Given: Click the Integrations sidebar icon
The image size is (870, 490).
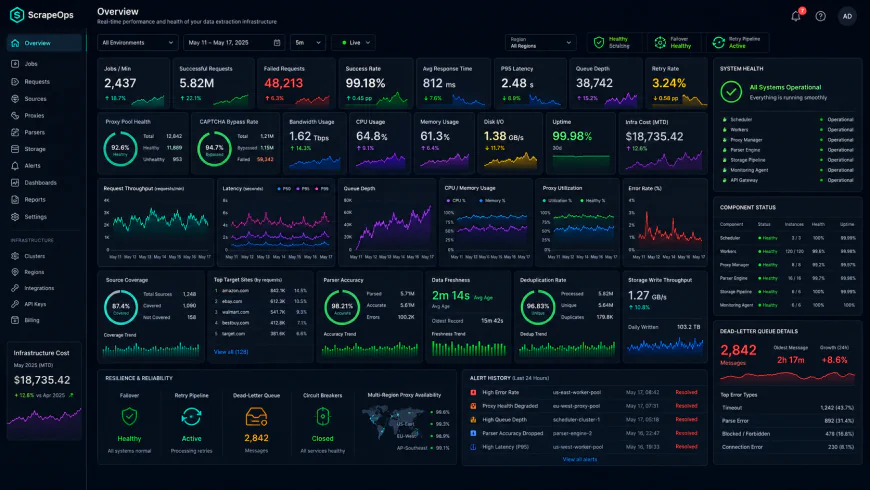Looking at the screenshot, I should [x=15, y=288].
